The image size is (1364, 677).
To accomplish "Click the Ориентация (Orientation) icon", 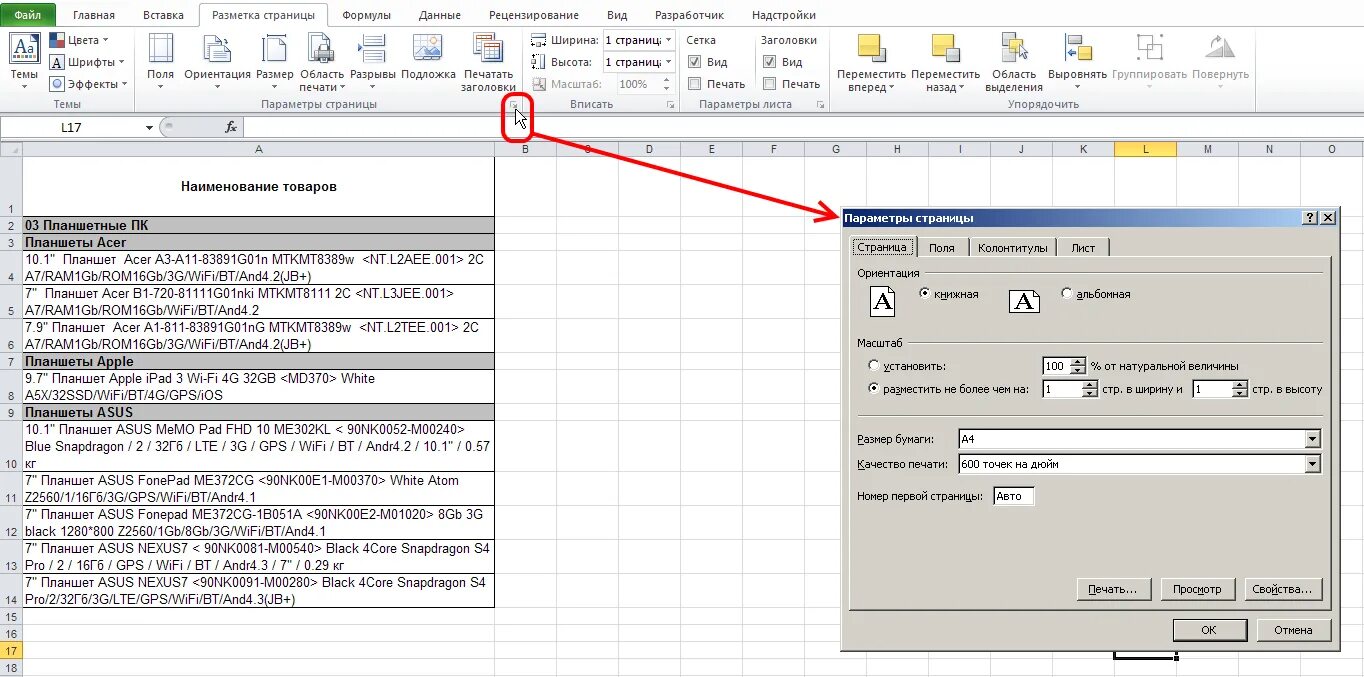I will (x=217, y=48).
